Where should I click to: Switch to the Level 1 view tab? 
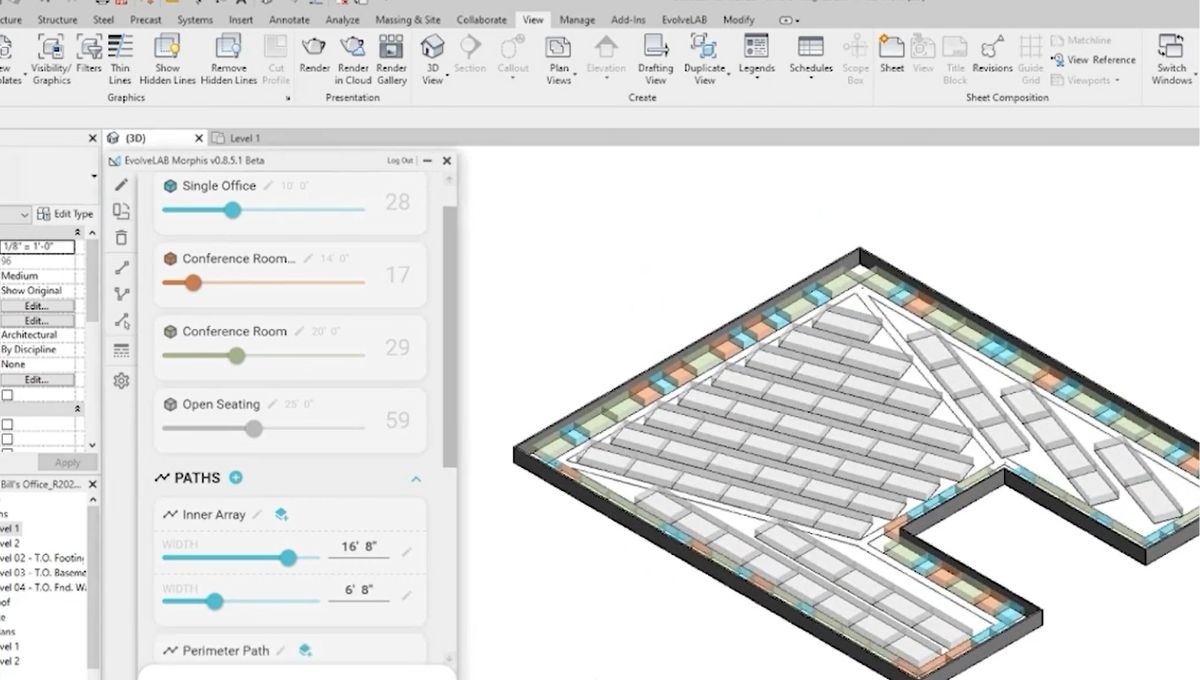click(244, 138)
